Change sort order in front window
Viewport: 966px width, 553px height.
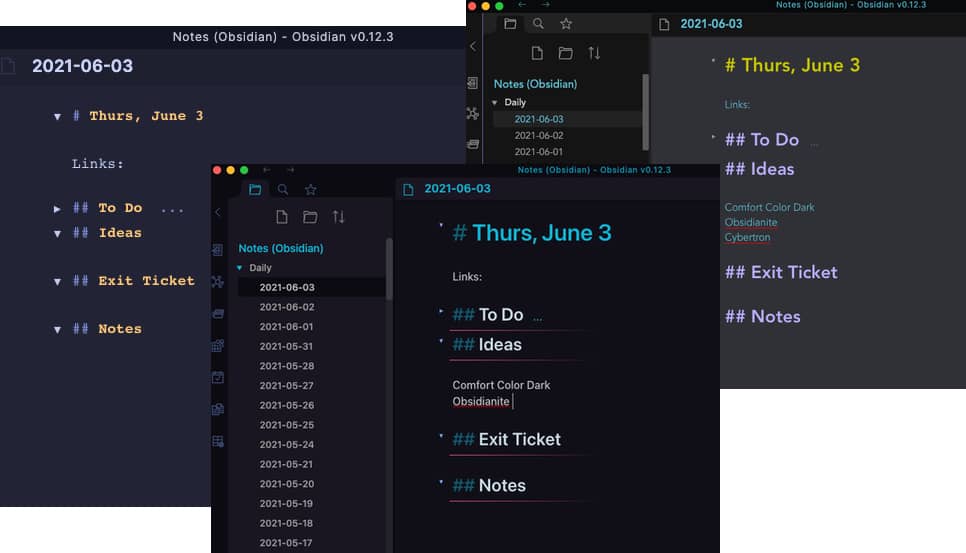click(338, 217)
